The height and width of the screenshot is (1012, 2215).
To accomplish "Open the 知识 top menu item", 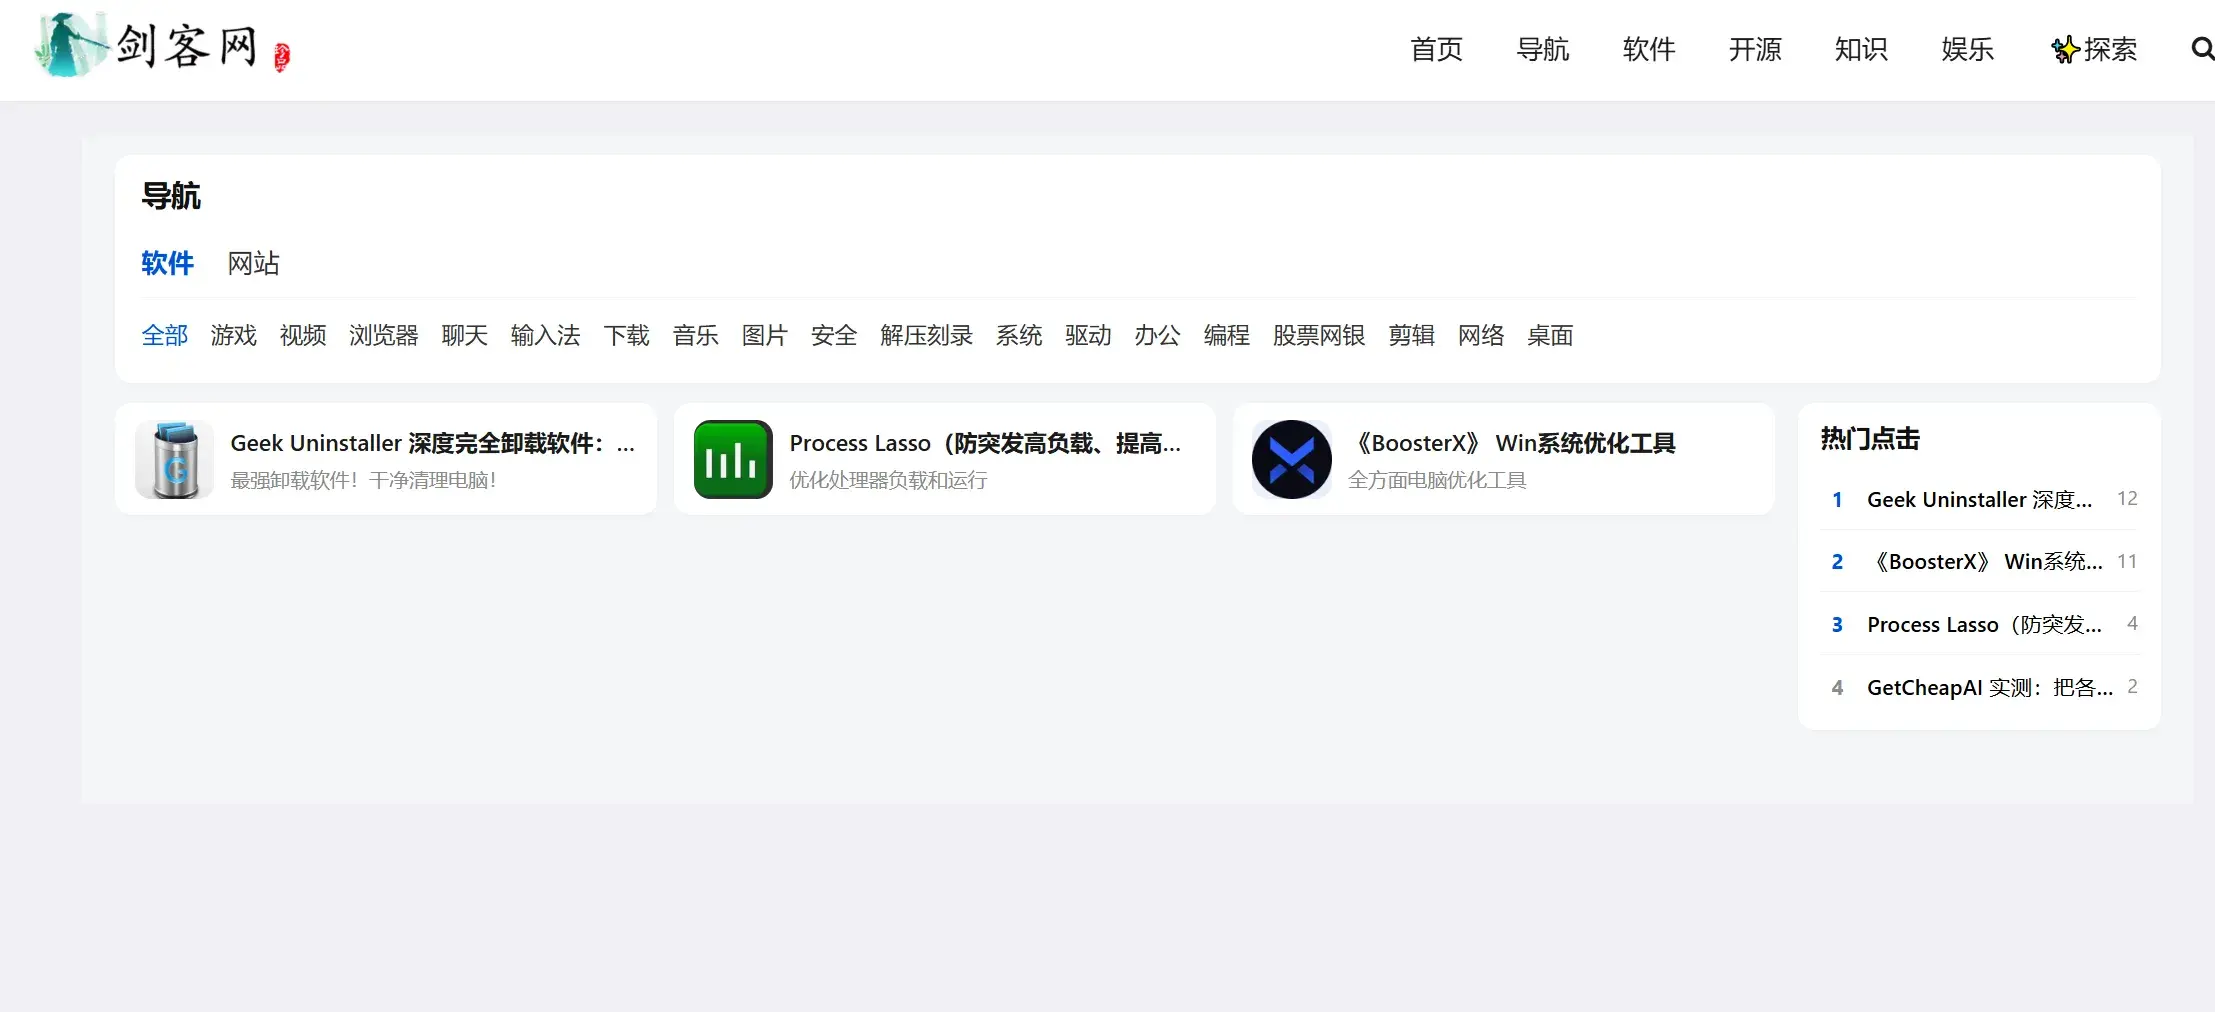I will pos(1861,49).
